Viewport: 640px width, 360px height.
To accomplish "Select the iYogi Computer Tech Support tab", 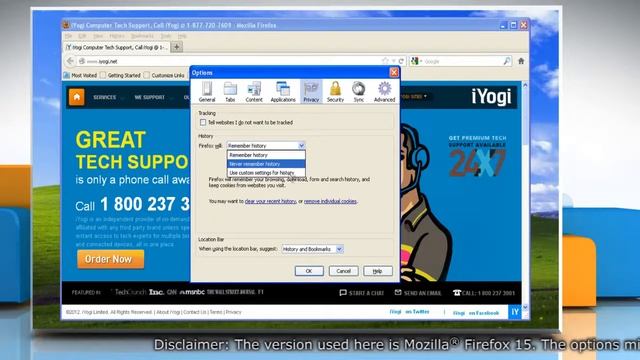I will pos(116,47).
